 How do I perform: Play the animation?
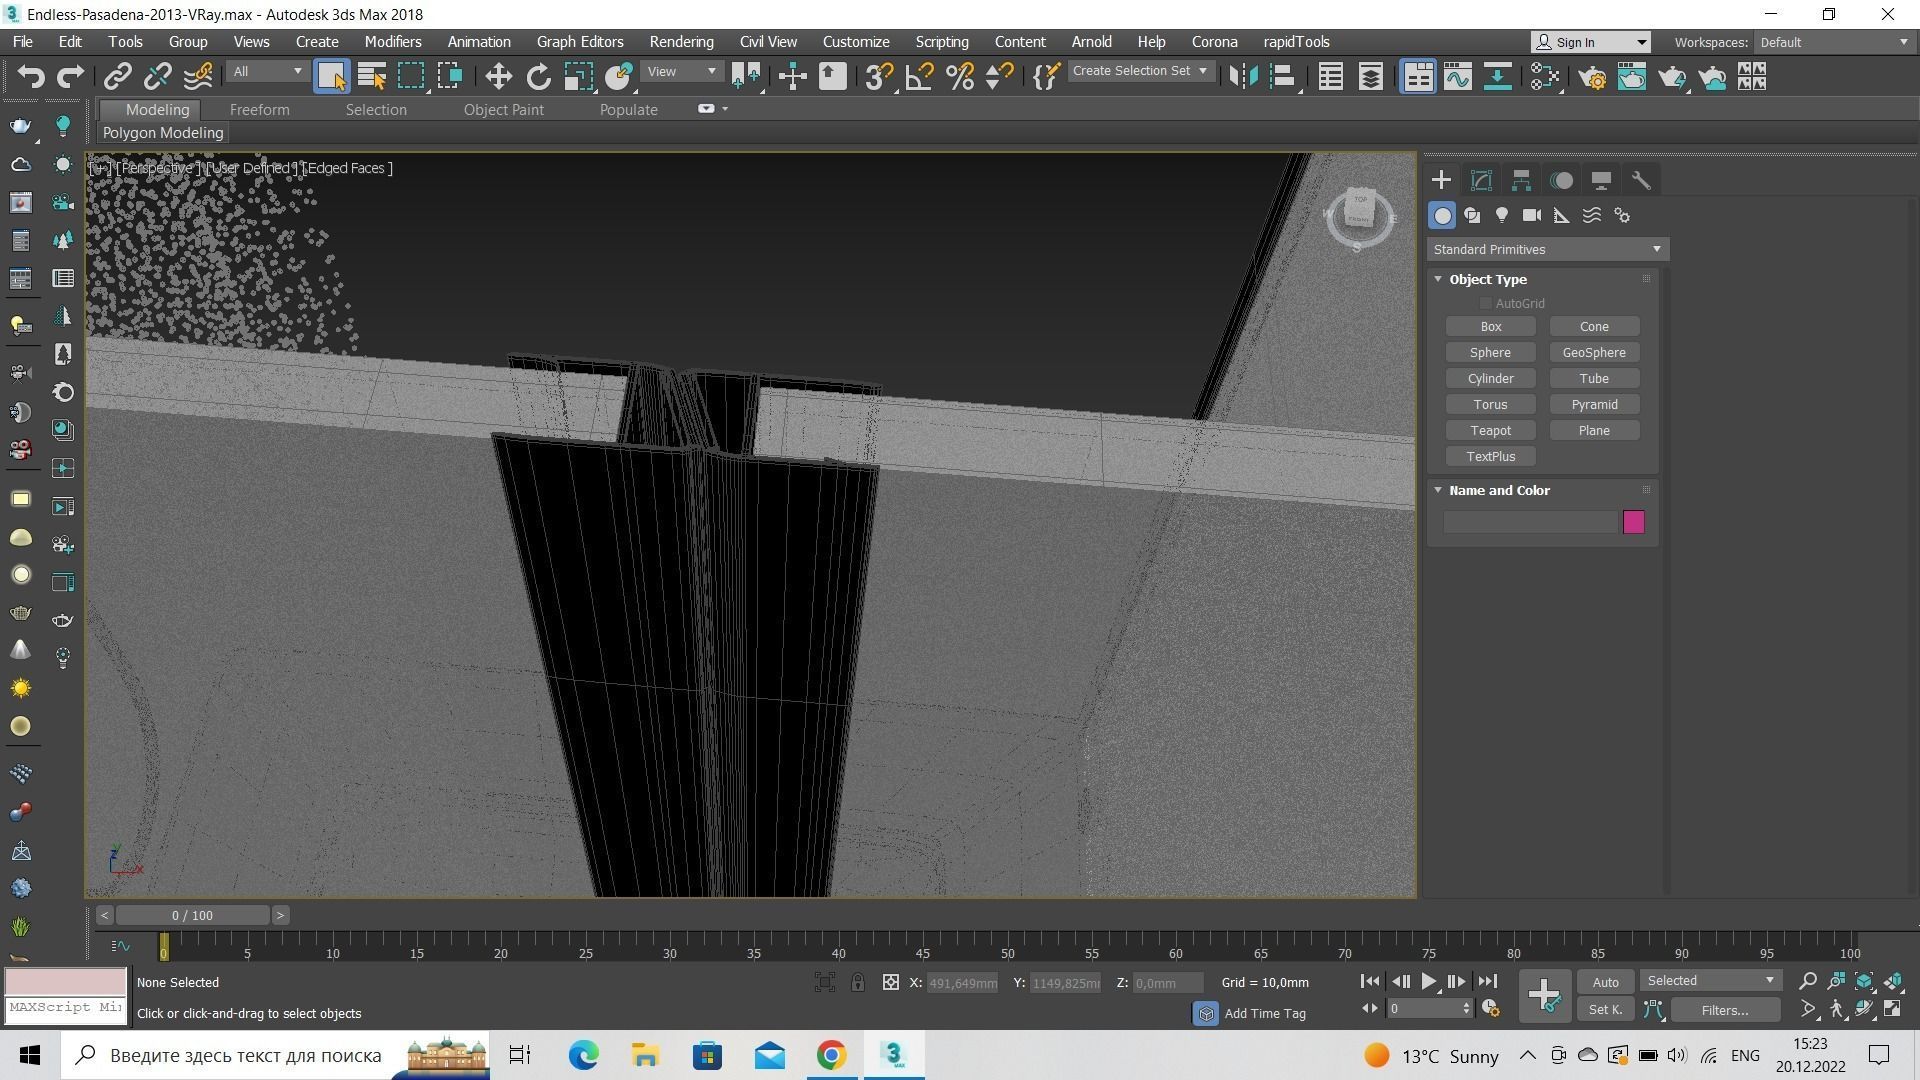[x=1428, y=982]
